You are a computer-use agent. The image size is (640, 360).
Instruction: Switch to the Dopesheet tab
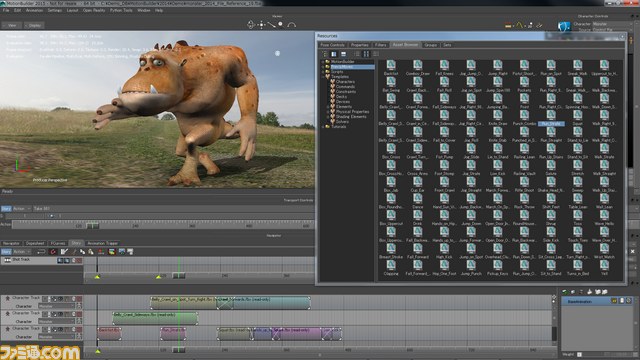tap(35, 243)
